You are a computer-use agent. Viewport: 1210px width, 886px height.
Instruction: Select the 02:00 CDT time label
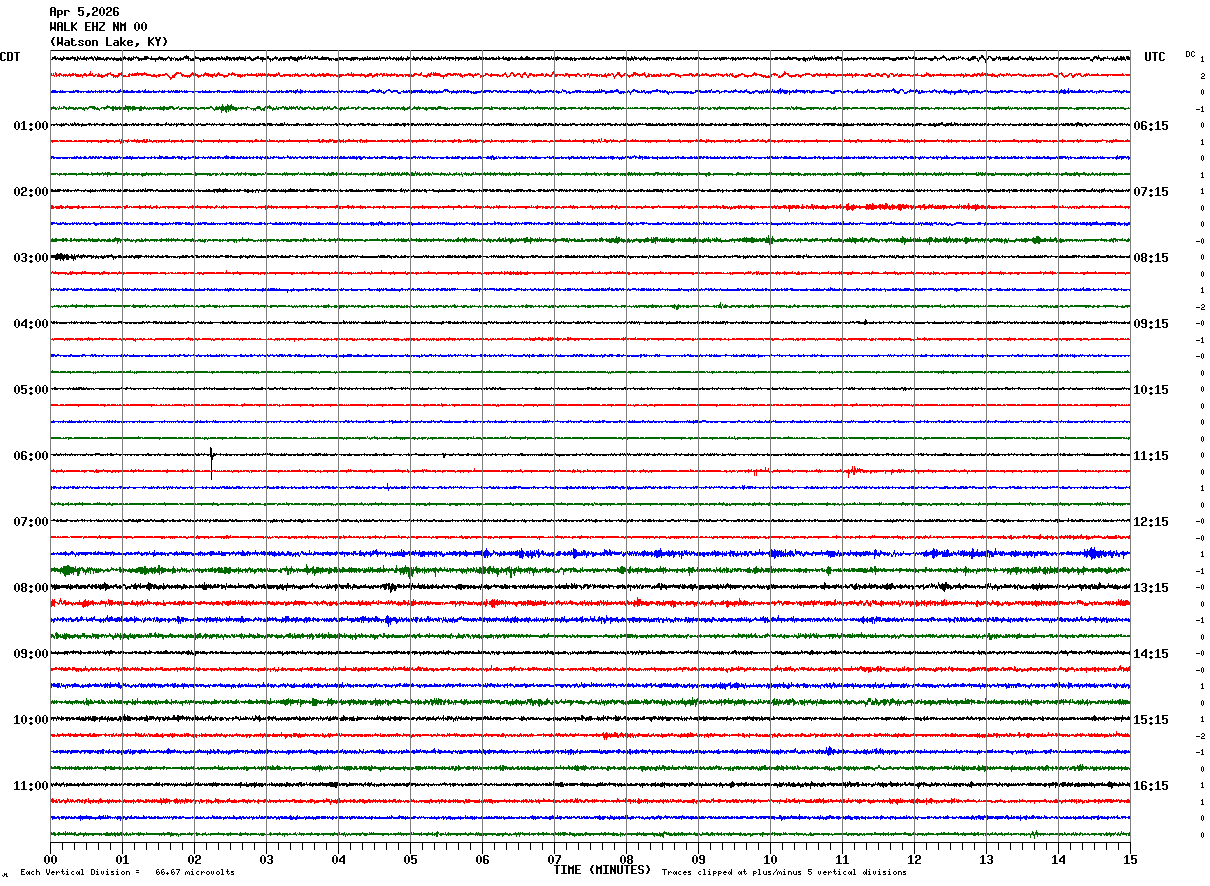pos(31,192)
